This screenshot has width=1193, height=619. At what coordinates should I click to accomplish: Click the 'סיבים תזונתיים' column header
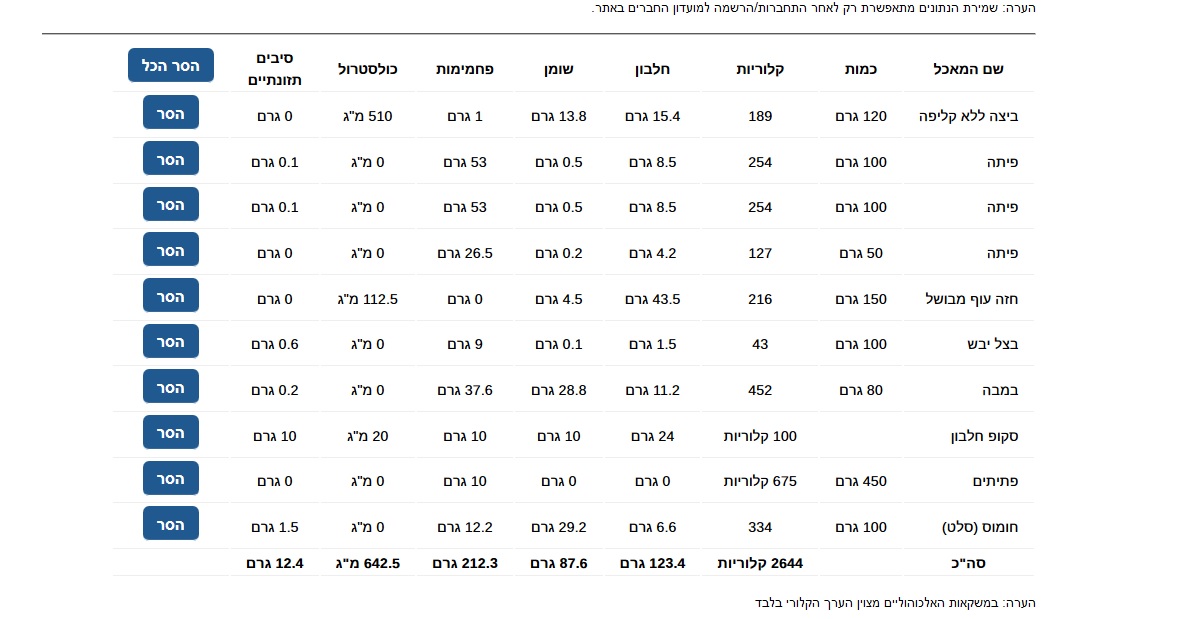point(275,69)
